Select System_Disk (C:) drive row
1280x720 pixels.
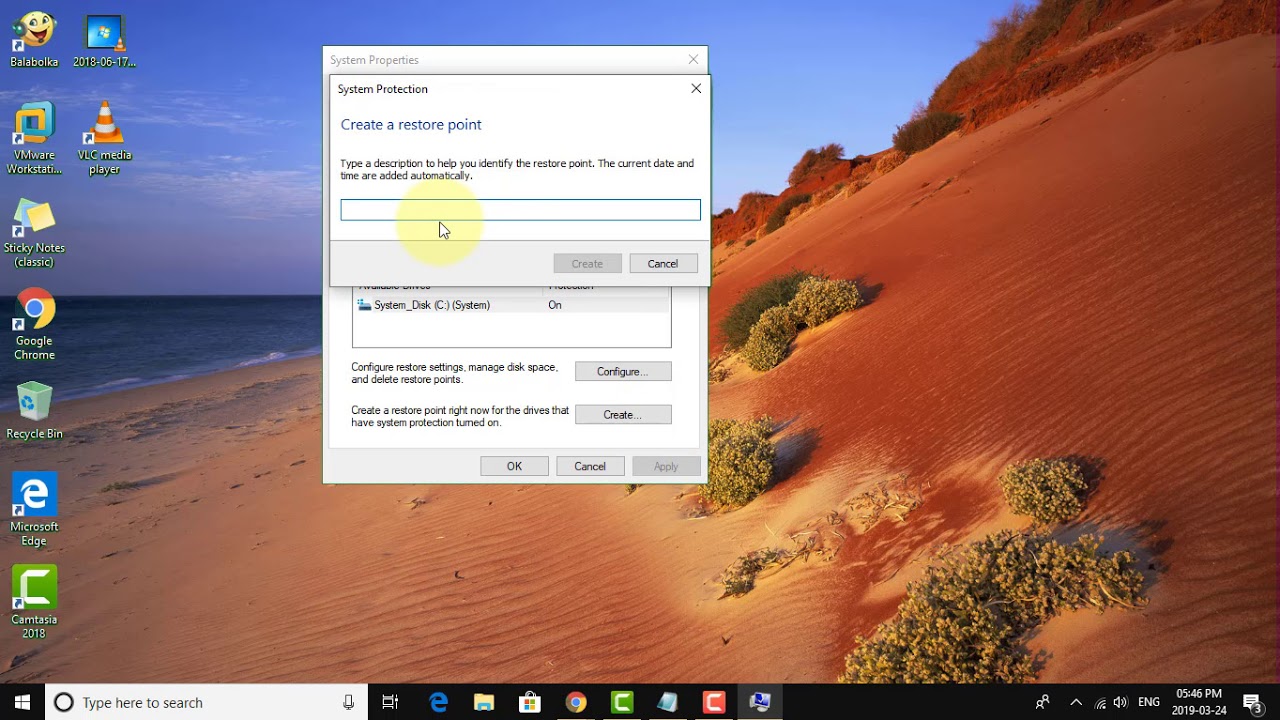(x=512, y=305)
